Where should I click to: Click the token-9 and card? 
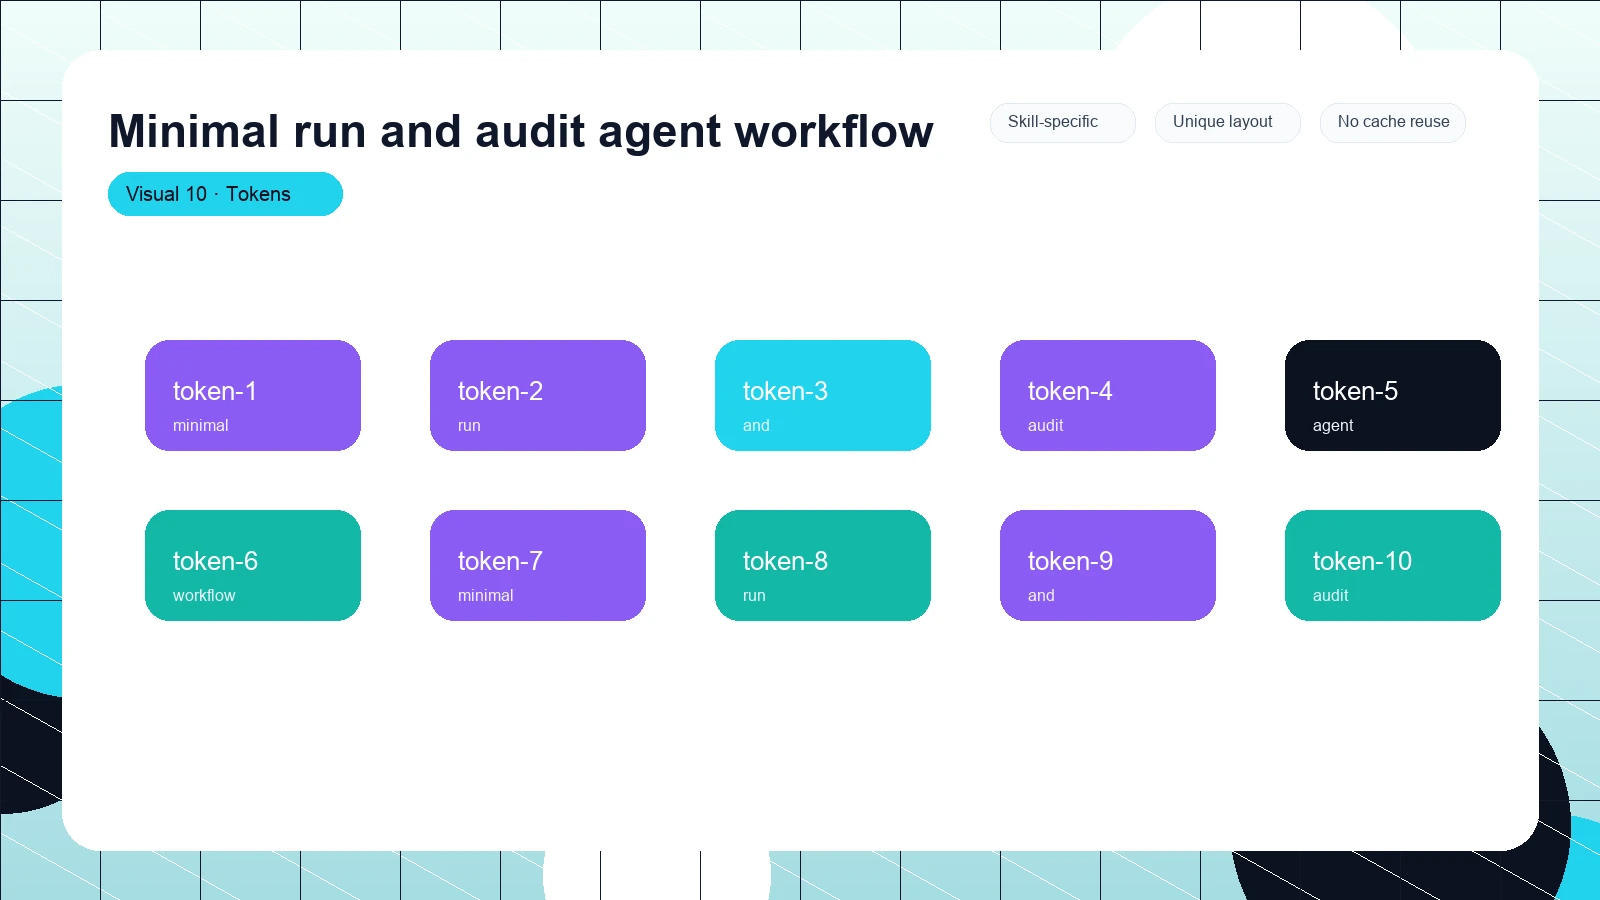click(1108, 565)
